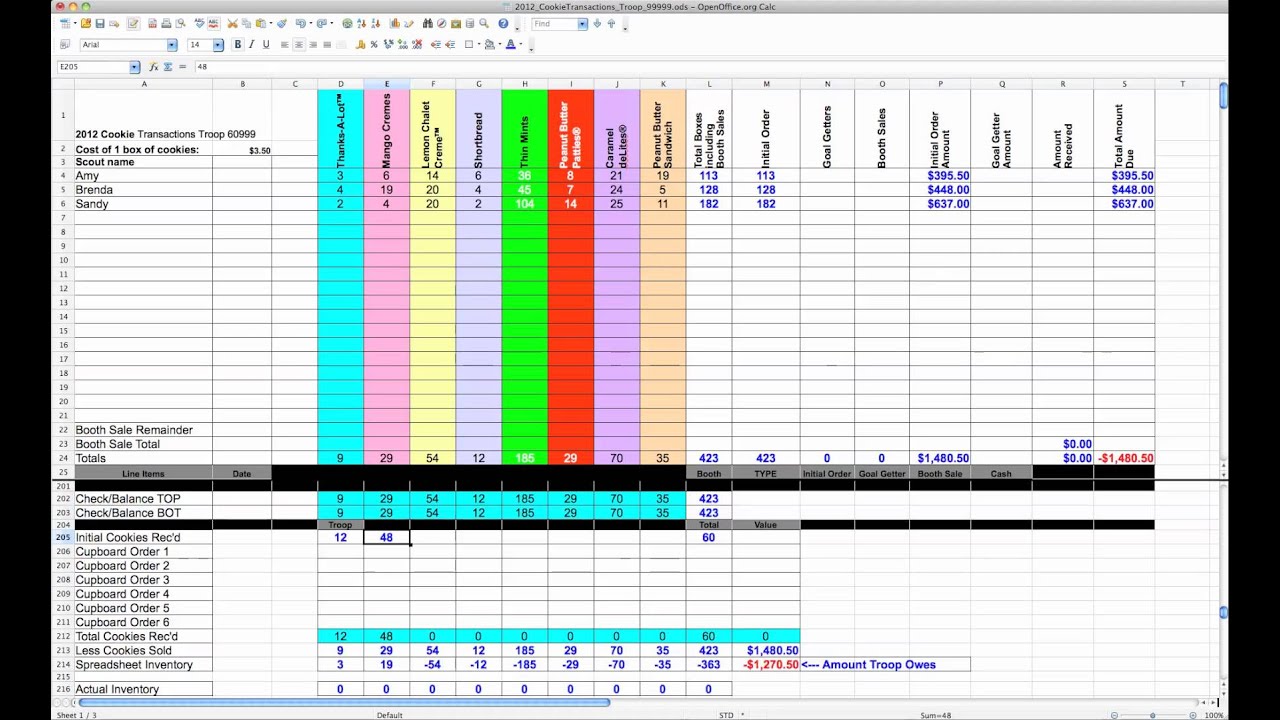The width and height of the screenshot is (1280, 720).
Task: Open the Name Box dropdown for E205
Action: pyautogui.click(x=134, y=67)
